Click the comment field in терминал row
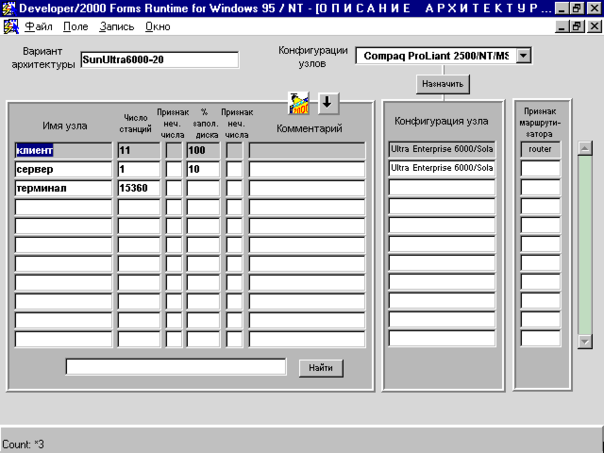604x453 pixels. point(307,188)
